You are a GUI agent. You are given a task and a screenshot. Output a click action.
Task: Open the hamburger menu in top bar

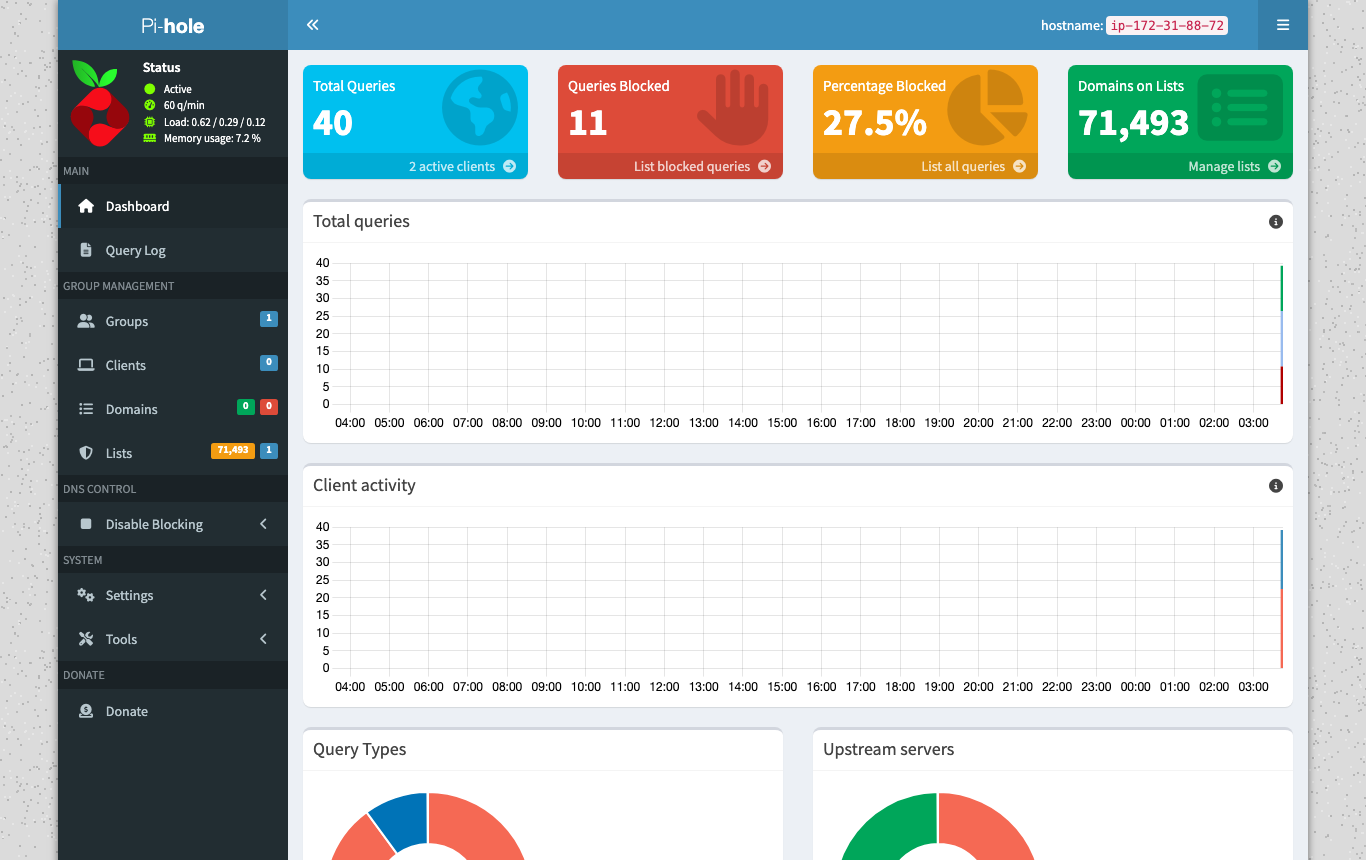coord(1283,25)
